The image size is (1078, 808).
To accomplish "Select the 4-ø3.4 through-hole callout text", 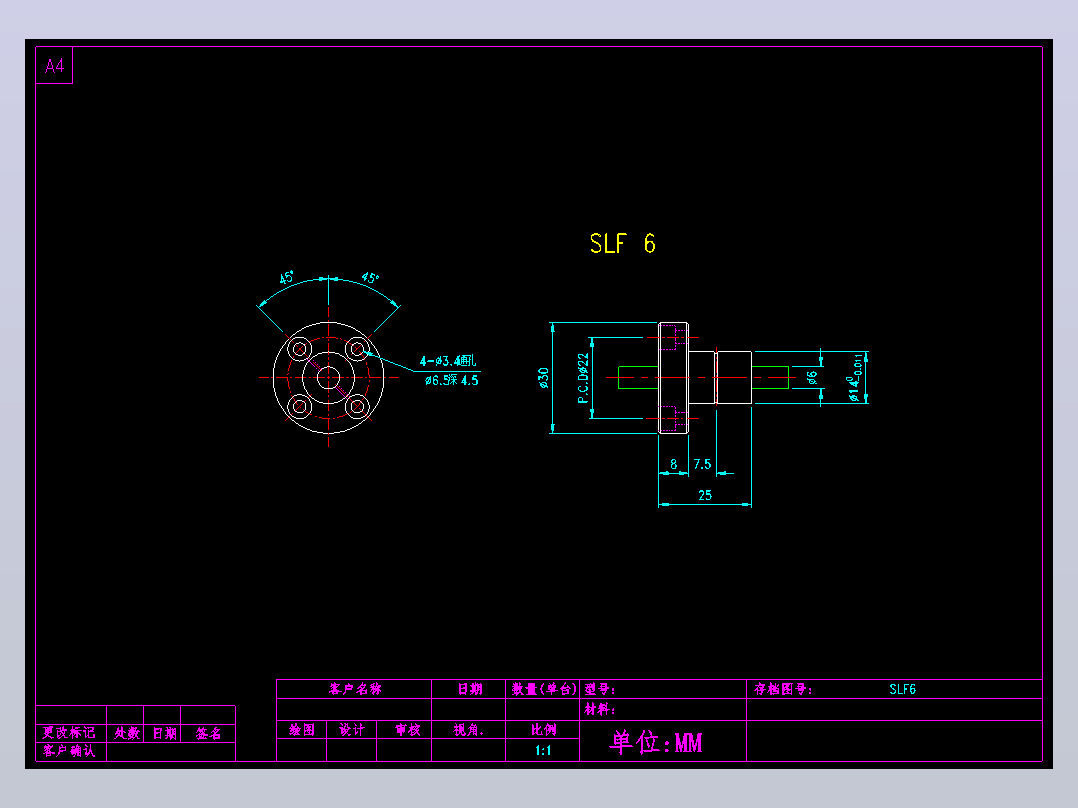I will point(448,361).
